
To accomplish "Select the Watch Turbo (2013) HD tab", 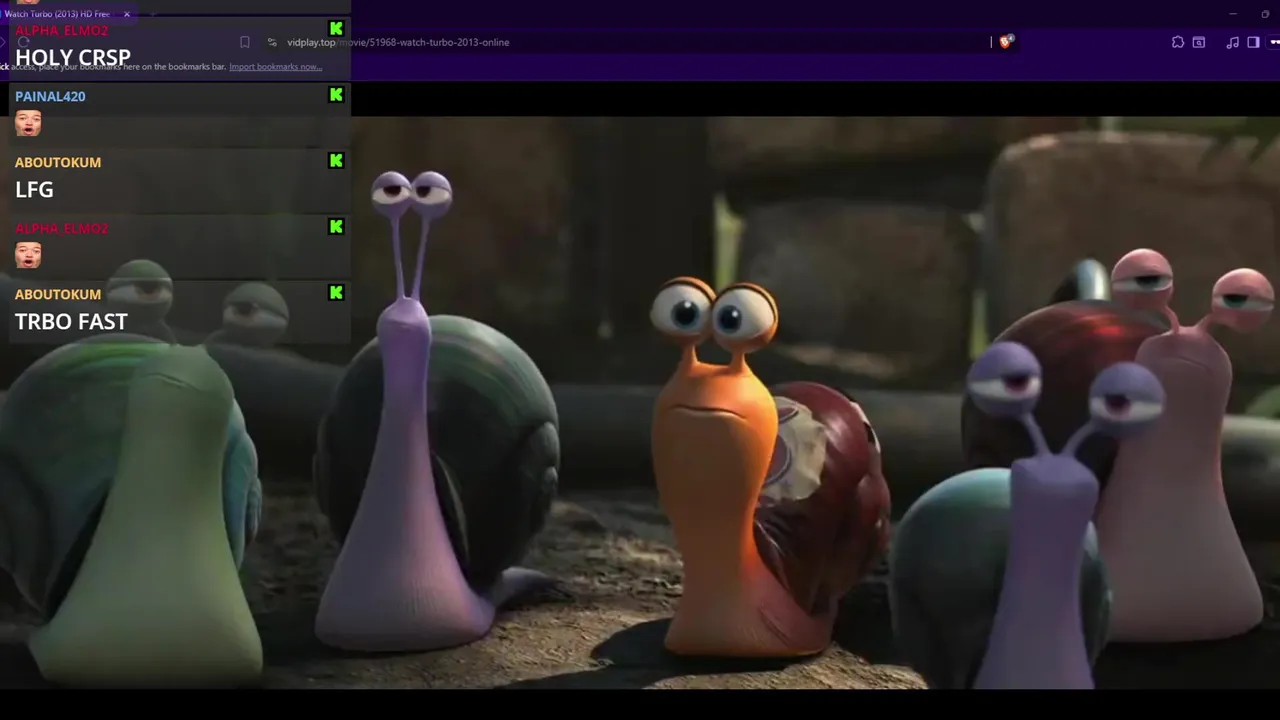I will pos(60,14).
